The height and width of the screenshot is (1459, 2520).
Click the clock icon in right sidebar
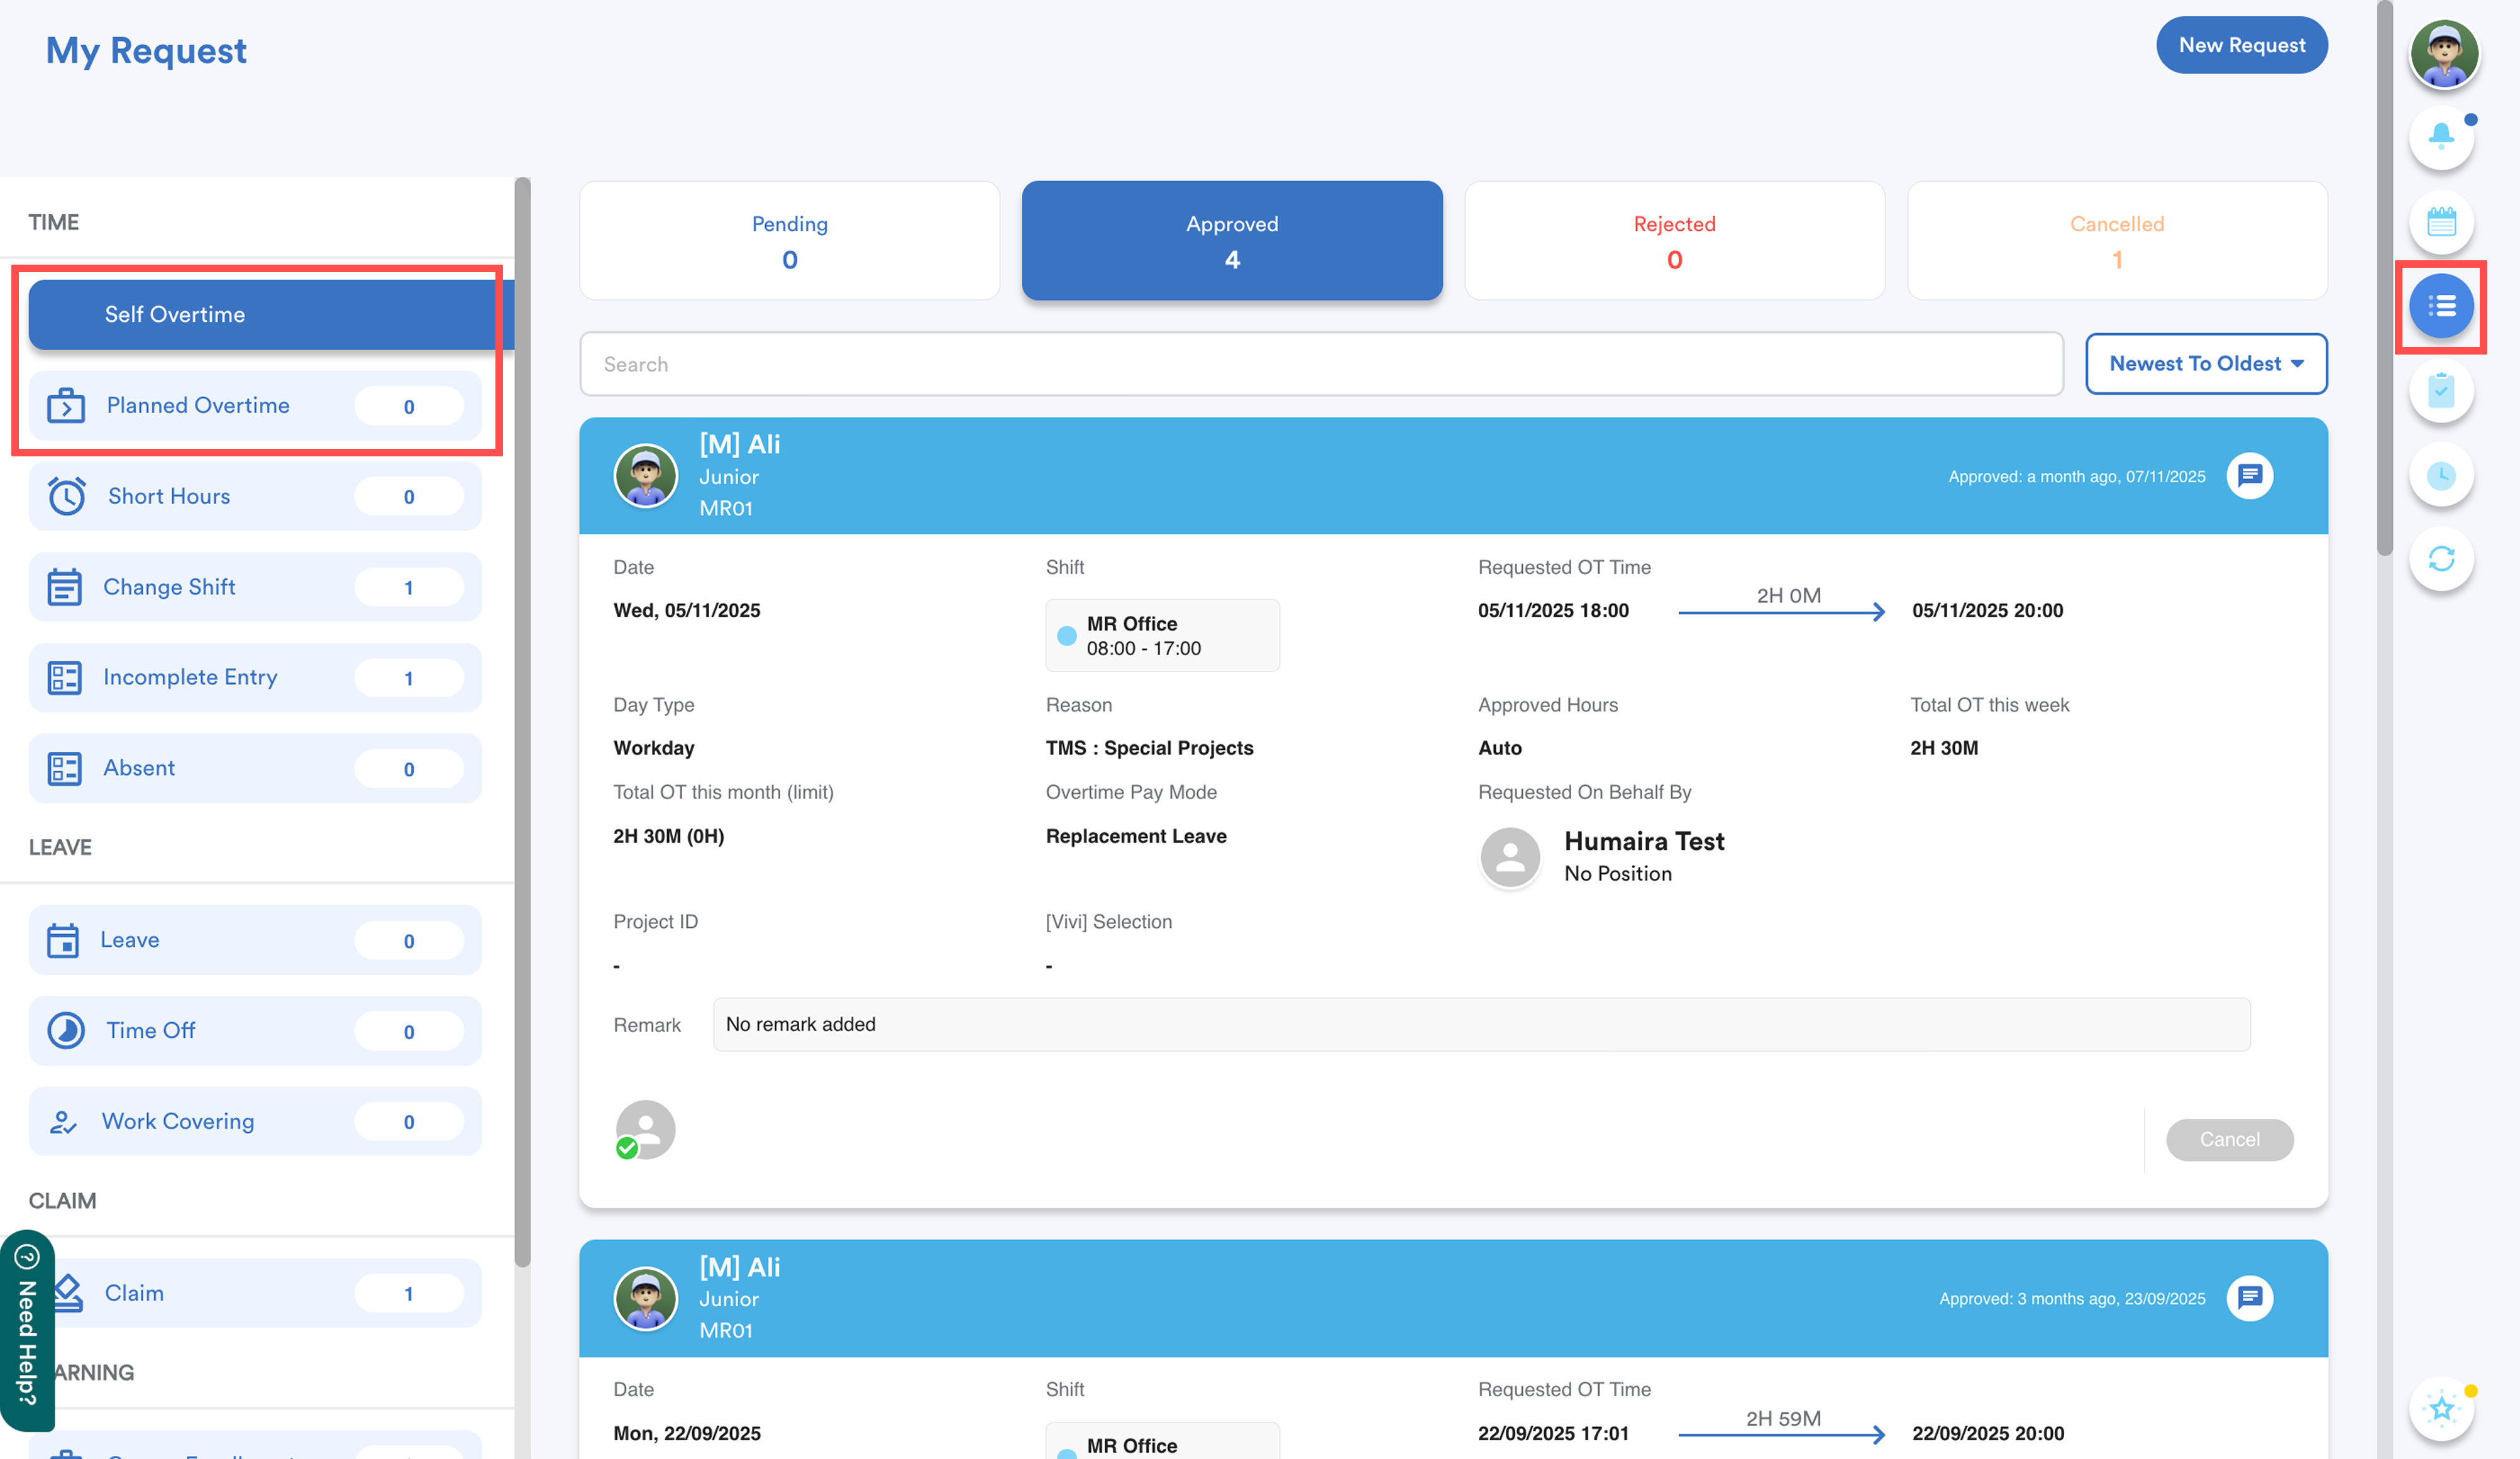point(2441,475)
